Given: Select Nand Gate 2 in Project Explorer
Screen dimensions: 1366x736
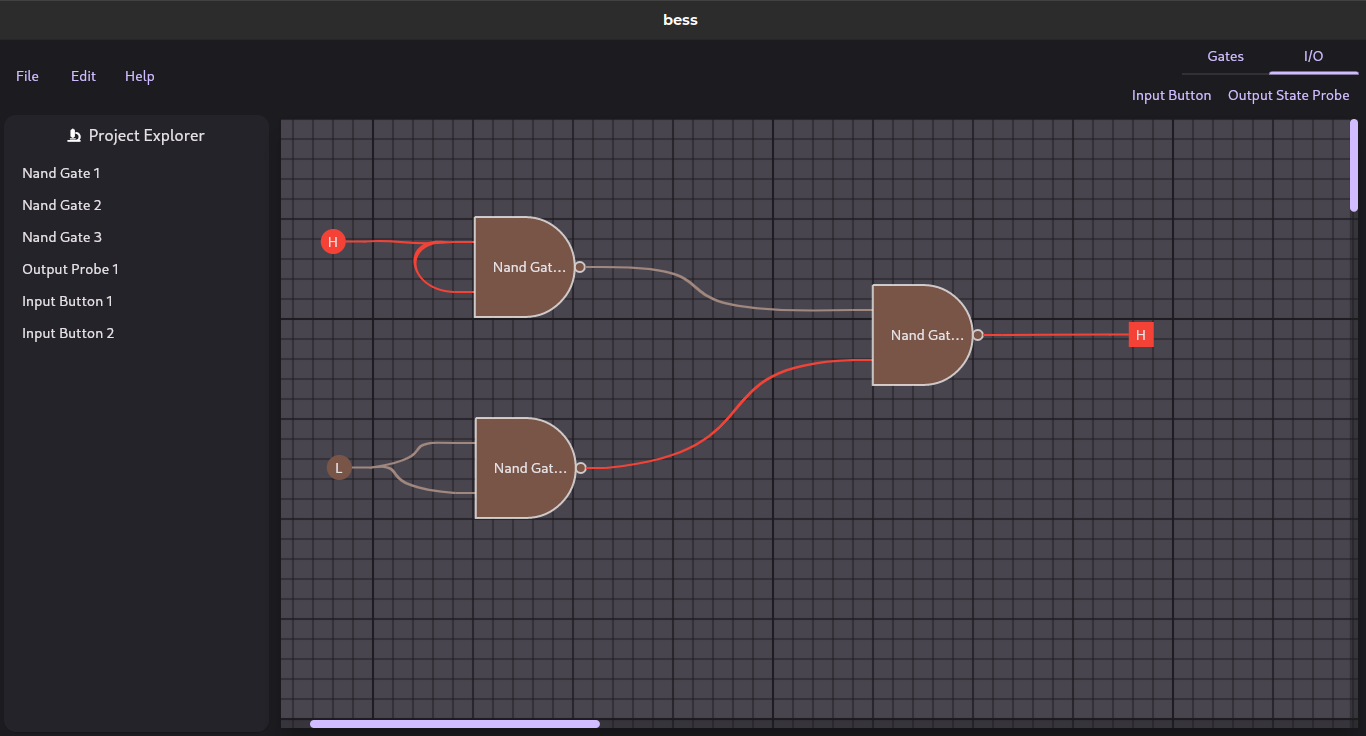Looking at the screenshot, I should coord(62,205).
